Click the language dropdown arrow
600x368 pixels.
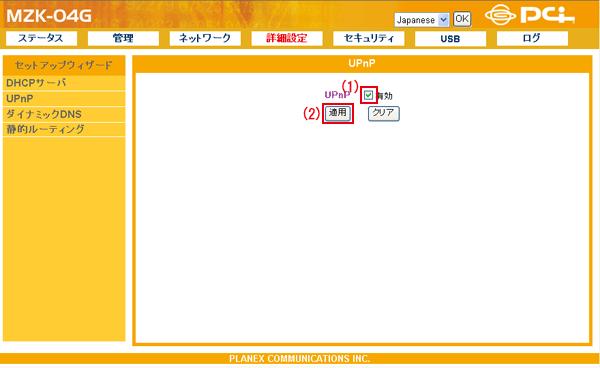(443, 20)
